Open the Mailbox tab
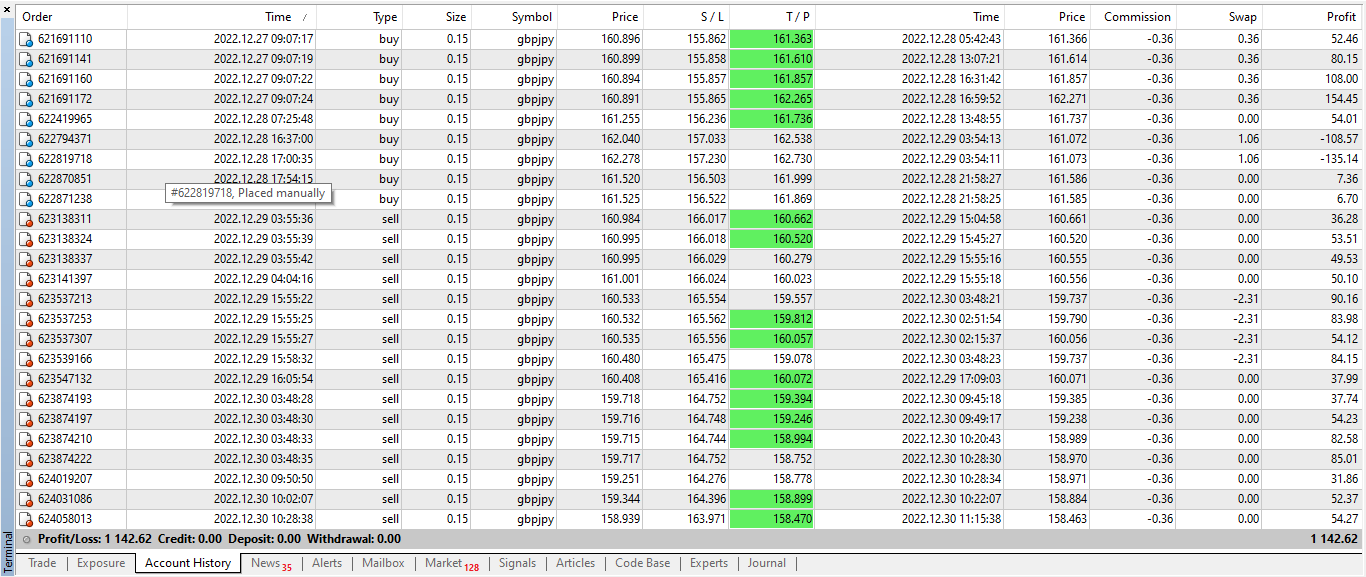Viewport: 1366px width, 577px height. 383,563
